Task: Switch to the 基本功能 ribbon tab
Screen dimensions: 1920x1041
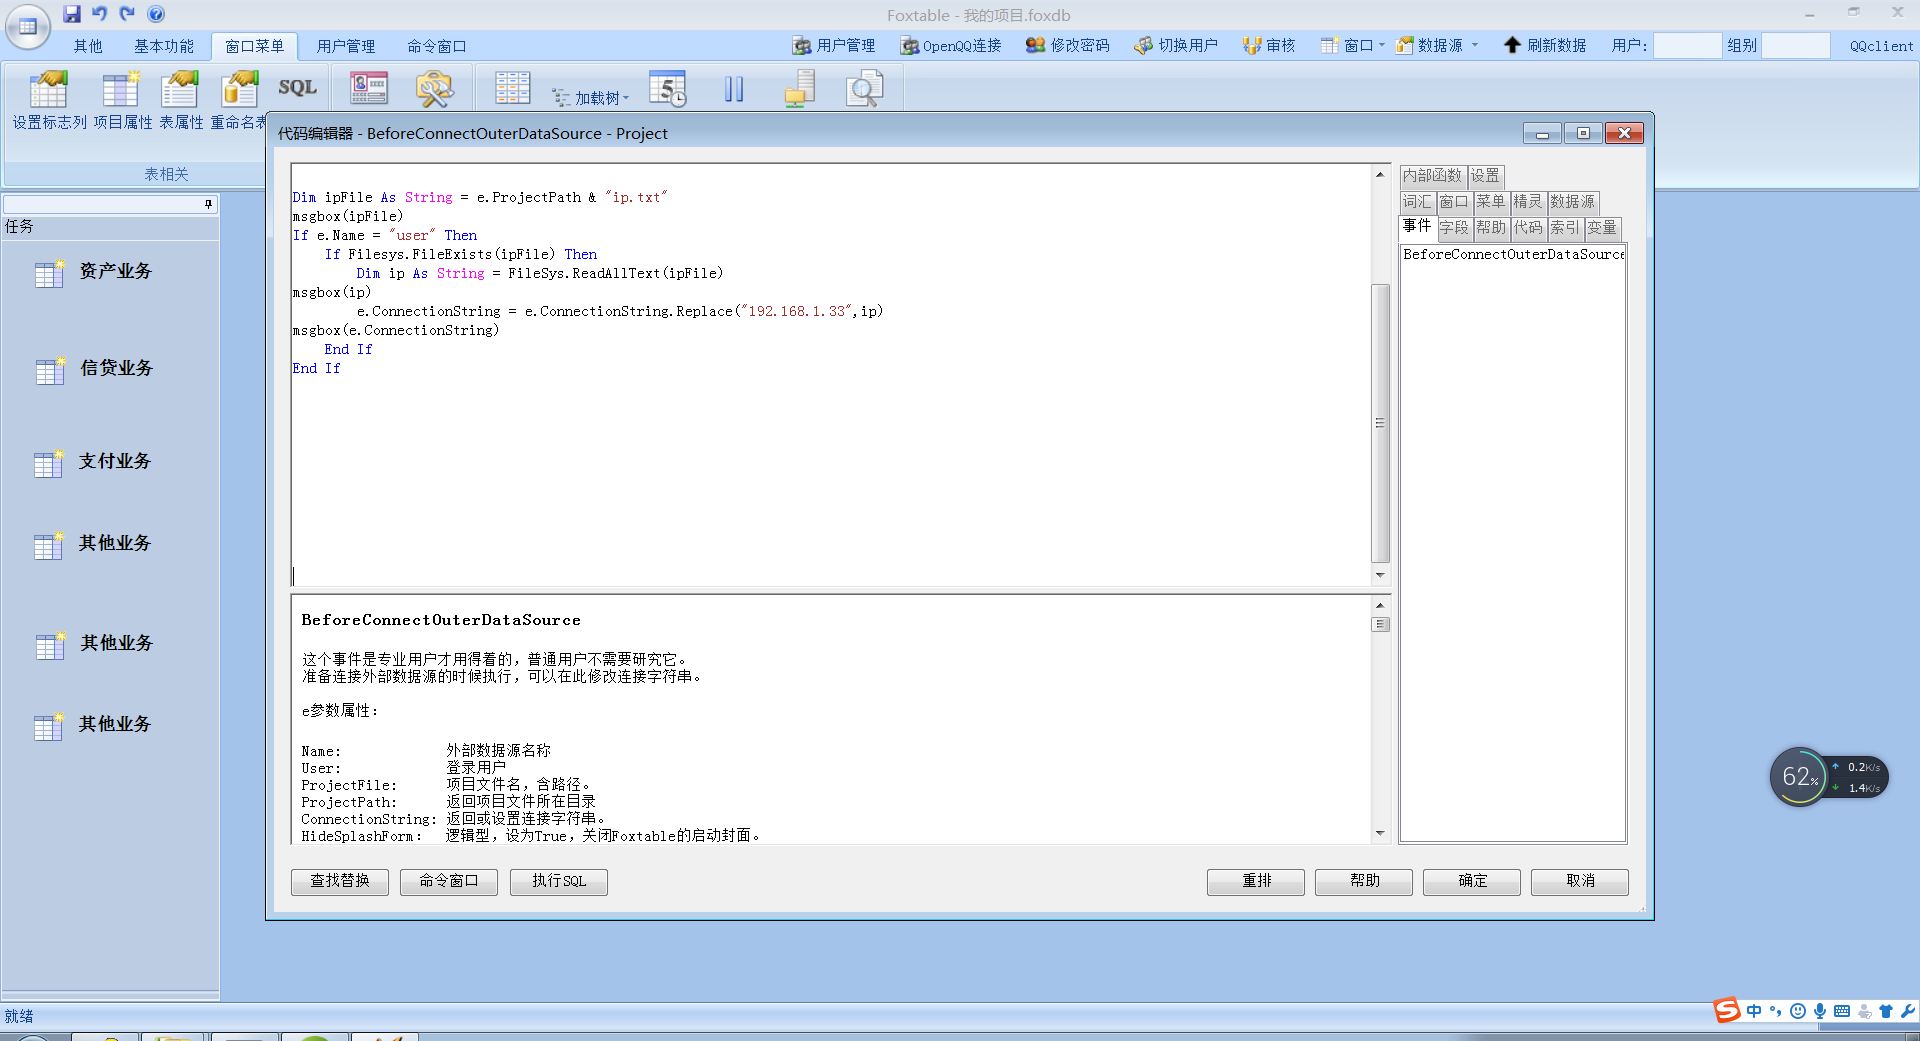Action: tap(164, 46)
